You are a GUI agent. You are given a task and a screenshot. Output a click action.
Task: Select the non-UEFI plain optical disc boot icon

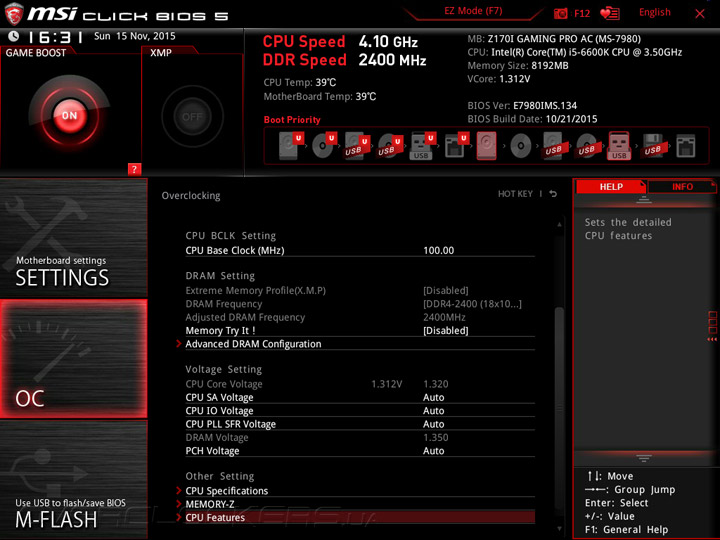(x=521, y=146)
